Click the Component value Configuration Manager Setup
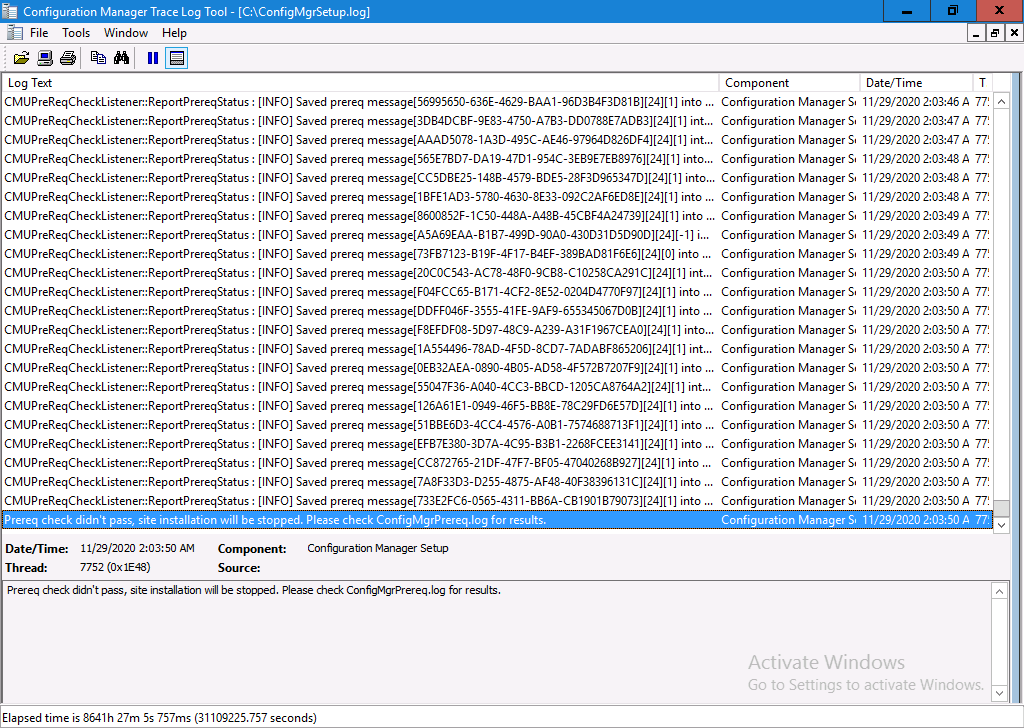The width and height of the screenshot is (1024, 728). tap(377, 548)
